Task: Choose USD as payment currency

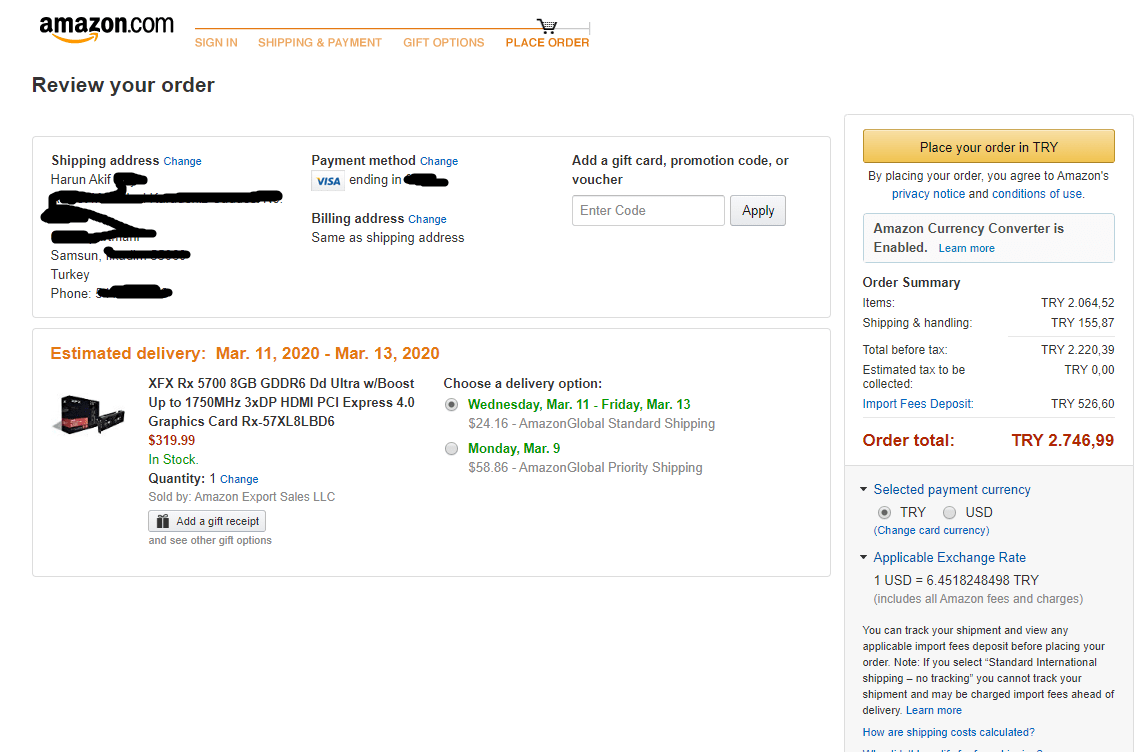Action: (x=949, y=512)
